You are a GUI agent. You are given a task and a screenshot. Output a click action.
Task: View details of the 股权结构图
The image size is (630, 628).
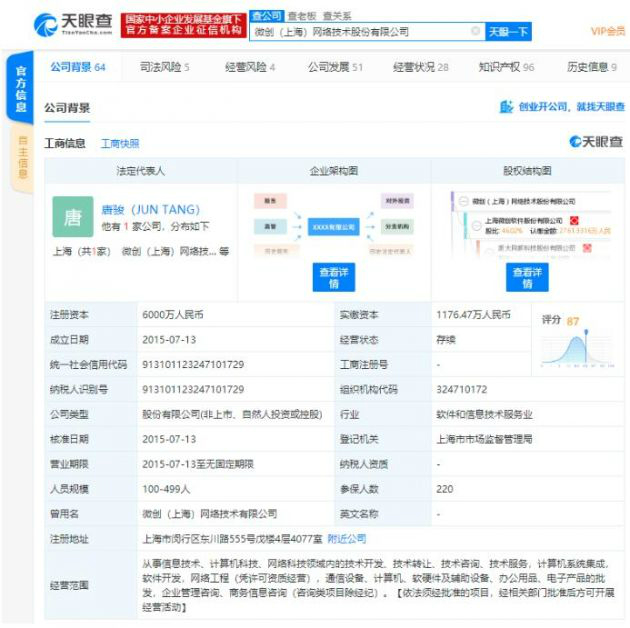(x=527, y=277)
